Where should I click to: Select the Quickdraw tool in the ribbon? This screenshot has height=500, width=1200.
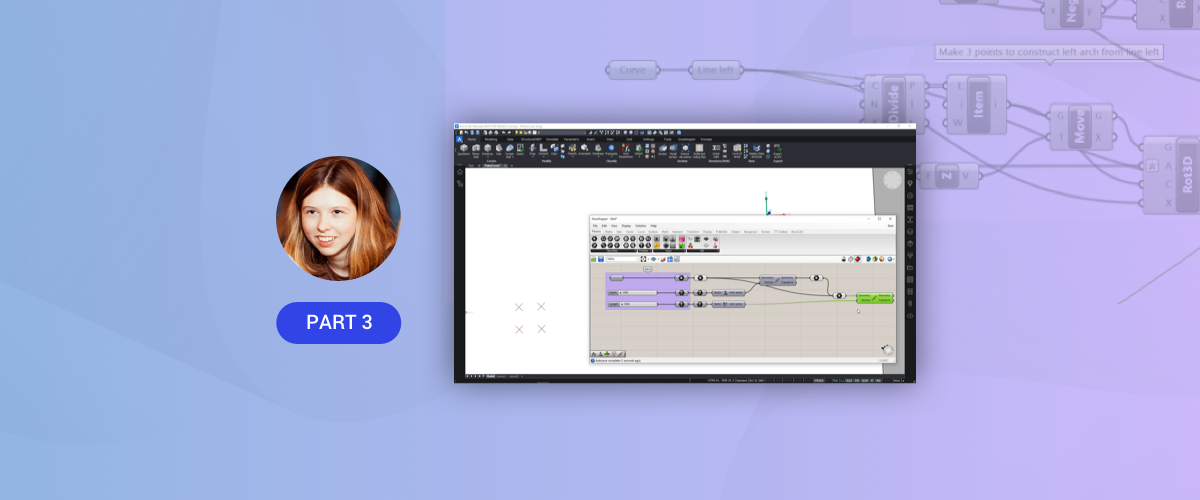pos(464,150)
